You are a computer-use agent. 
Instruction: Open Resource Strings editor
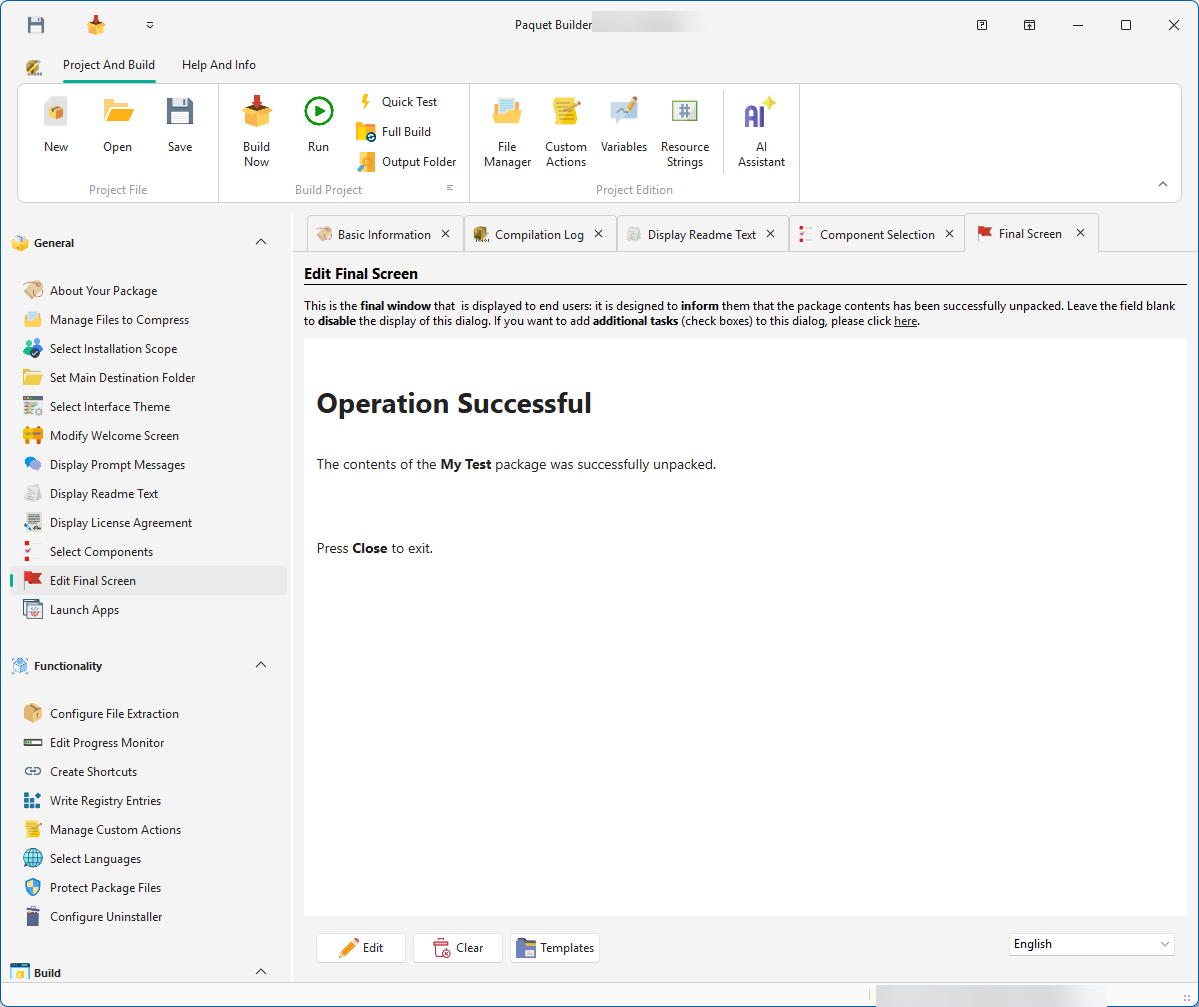pos(685,113)
